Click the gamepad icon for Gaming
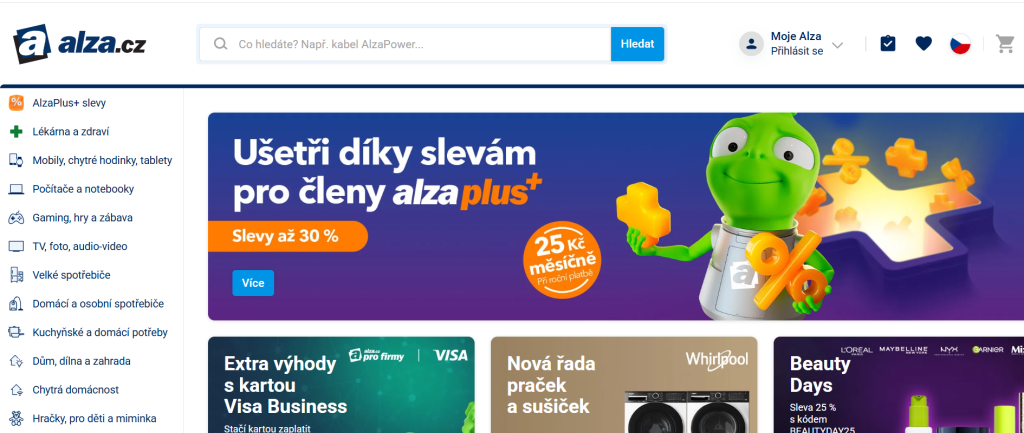 point(16,217)
